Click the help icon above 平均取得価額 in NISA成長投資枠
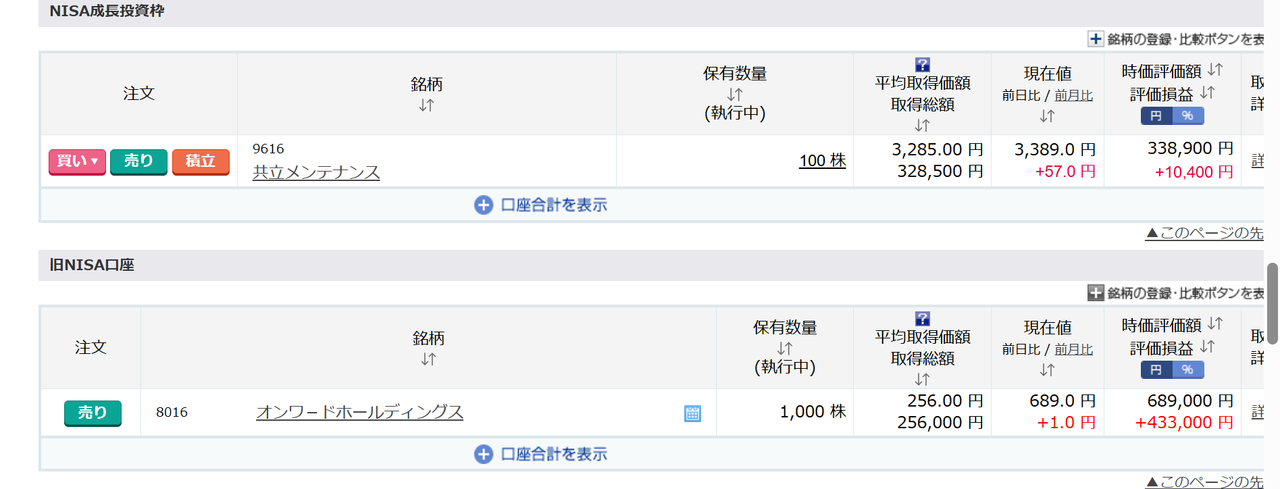Viewport: 1280px width, 489px height. pyautogui.click(x=923, y=64)
